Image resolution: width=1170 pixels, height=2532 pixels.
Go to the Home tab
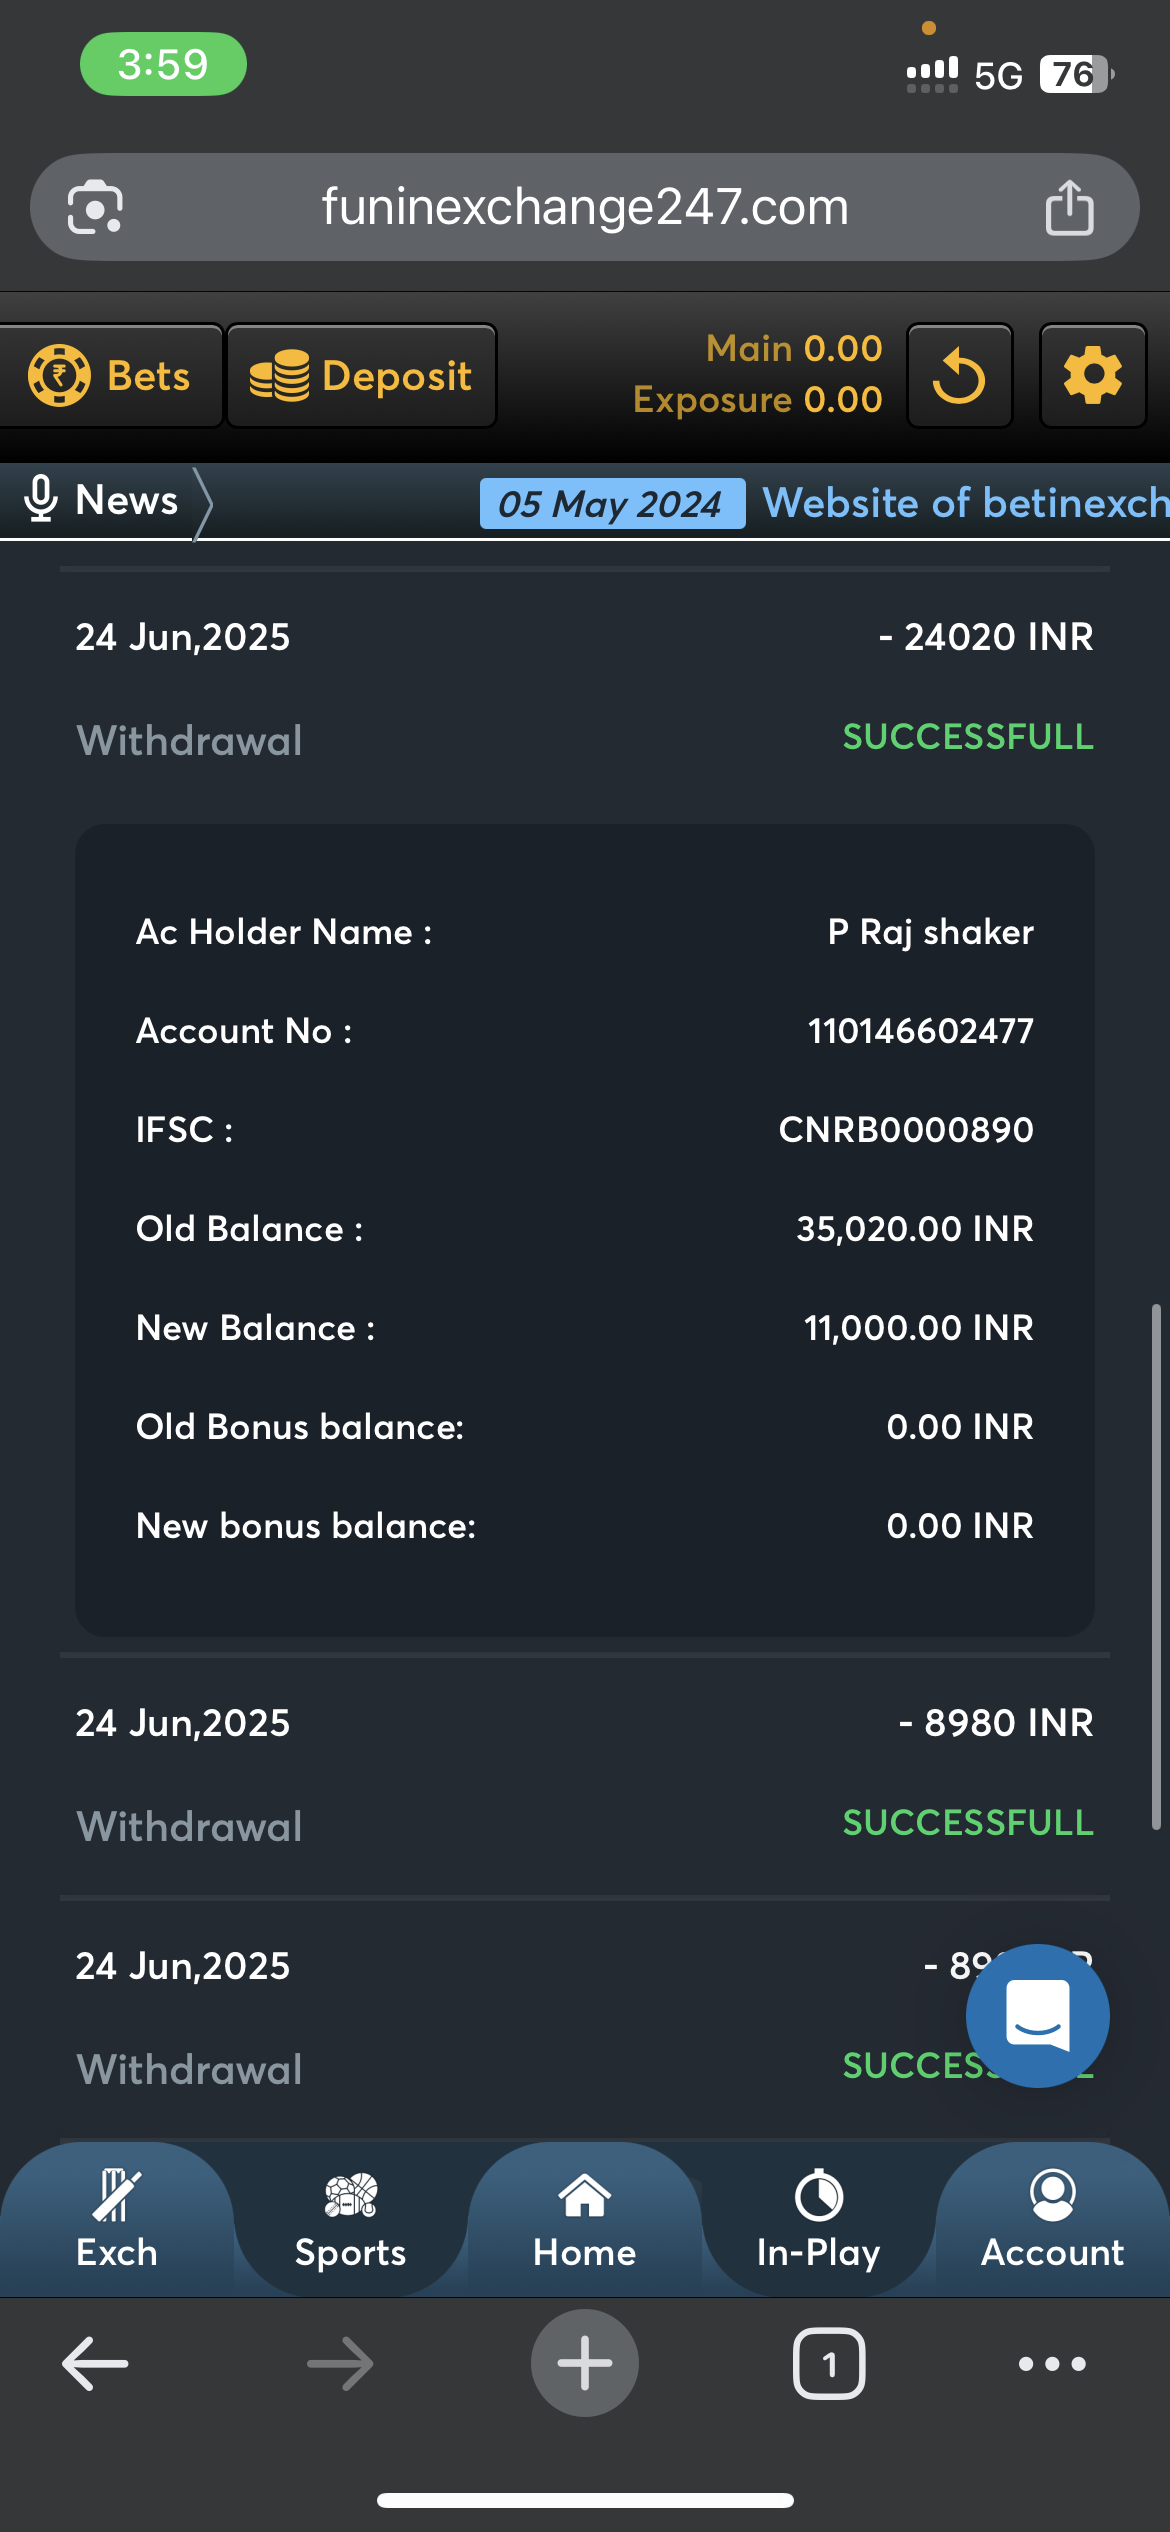coord(584,2218)
